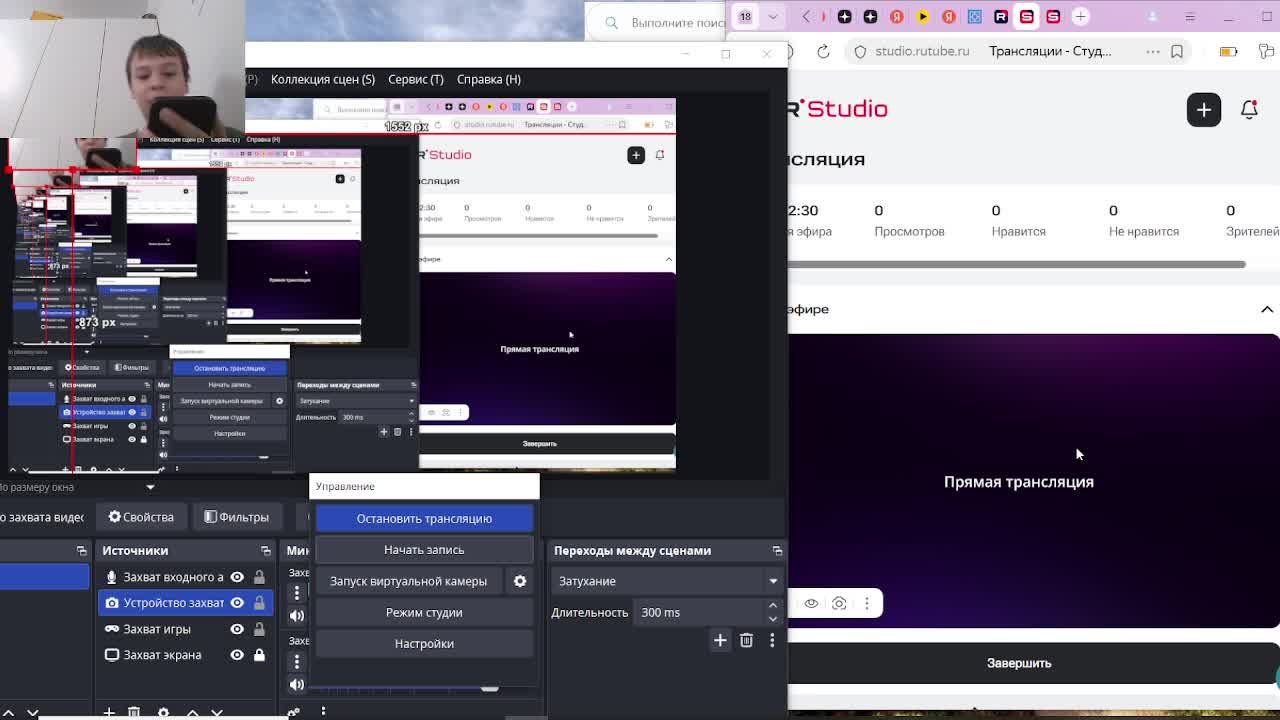Toggle lock on 'Устройство захват' source
The height and width of the screenshot is (720, 1280).
(259, 603)
